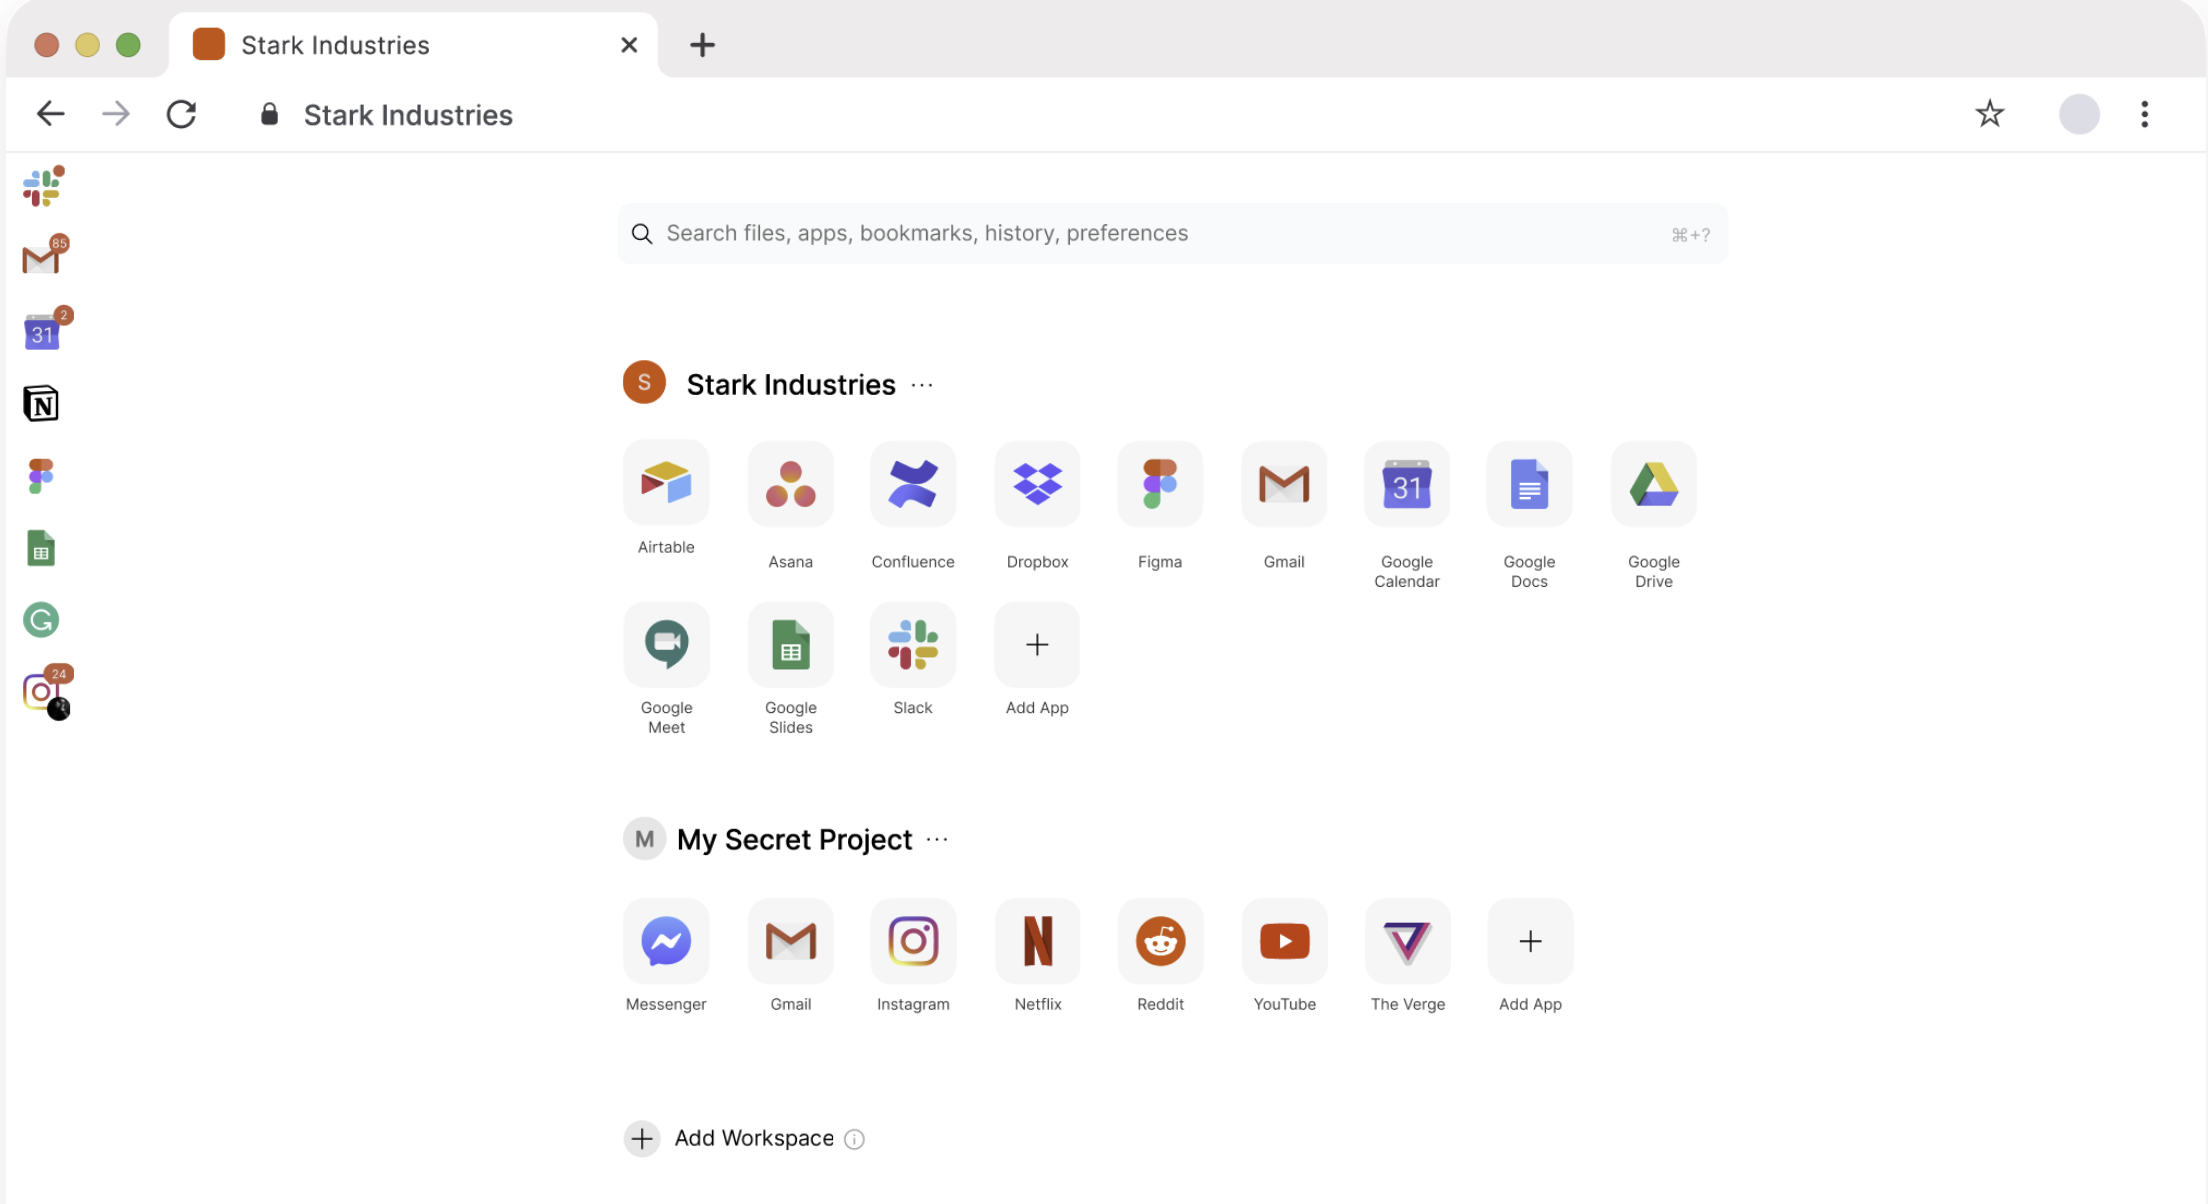The height and width of the screenshot is (1204, 2208).
Task: Open the user profile avatar
Action: click(x=2079, y=114)
